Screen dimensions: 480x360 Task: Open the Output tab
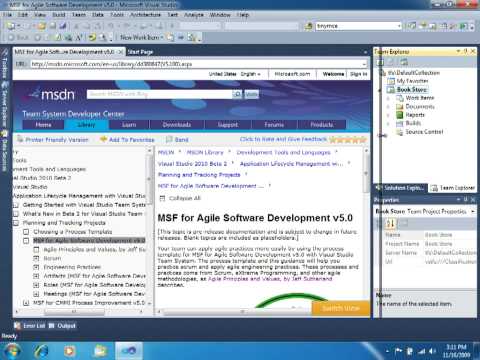pyautogui.click(x=63, y=326)
